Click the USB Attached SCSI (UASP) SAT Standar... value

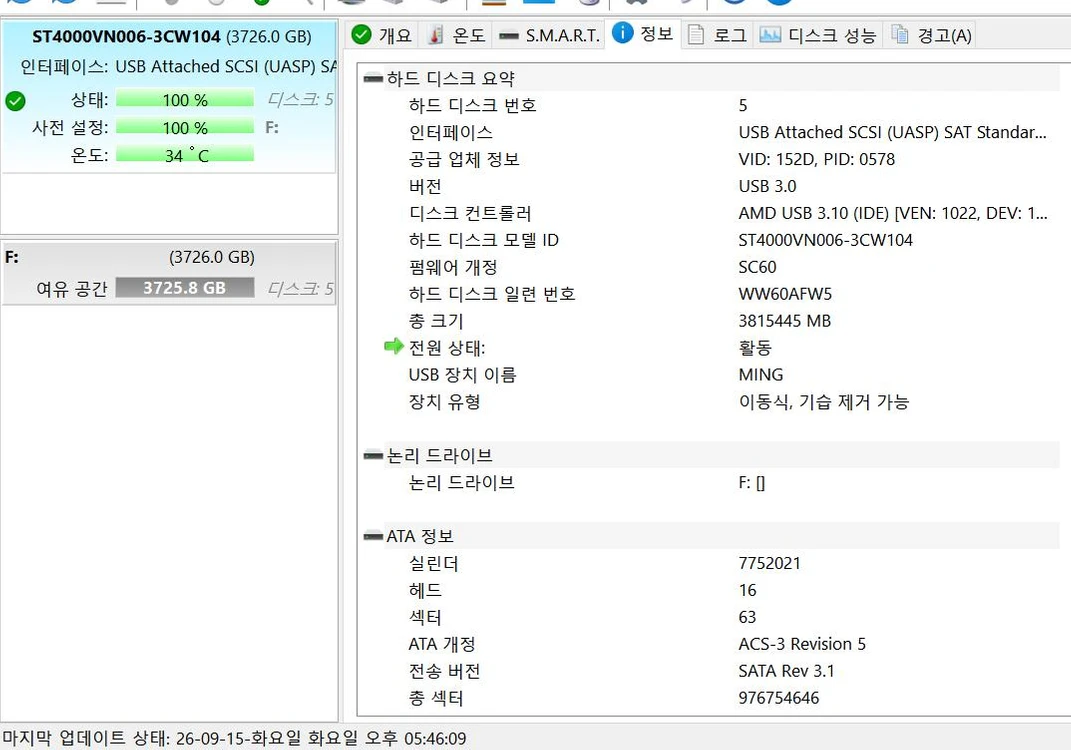(x=892, y=133)
